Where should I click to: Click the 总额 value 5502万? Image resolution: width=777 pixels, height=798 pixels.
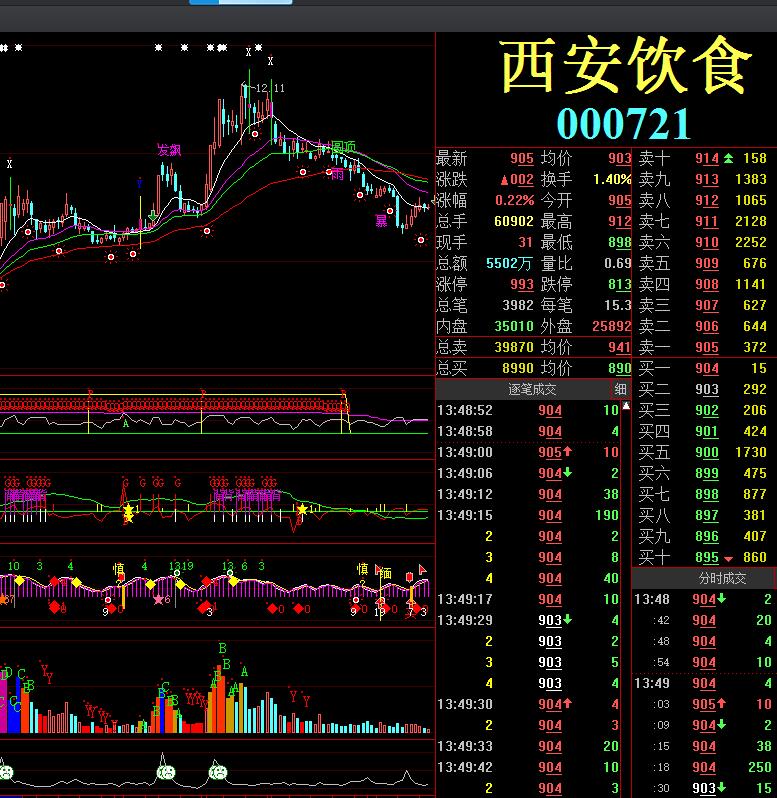point(509,263)
